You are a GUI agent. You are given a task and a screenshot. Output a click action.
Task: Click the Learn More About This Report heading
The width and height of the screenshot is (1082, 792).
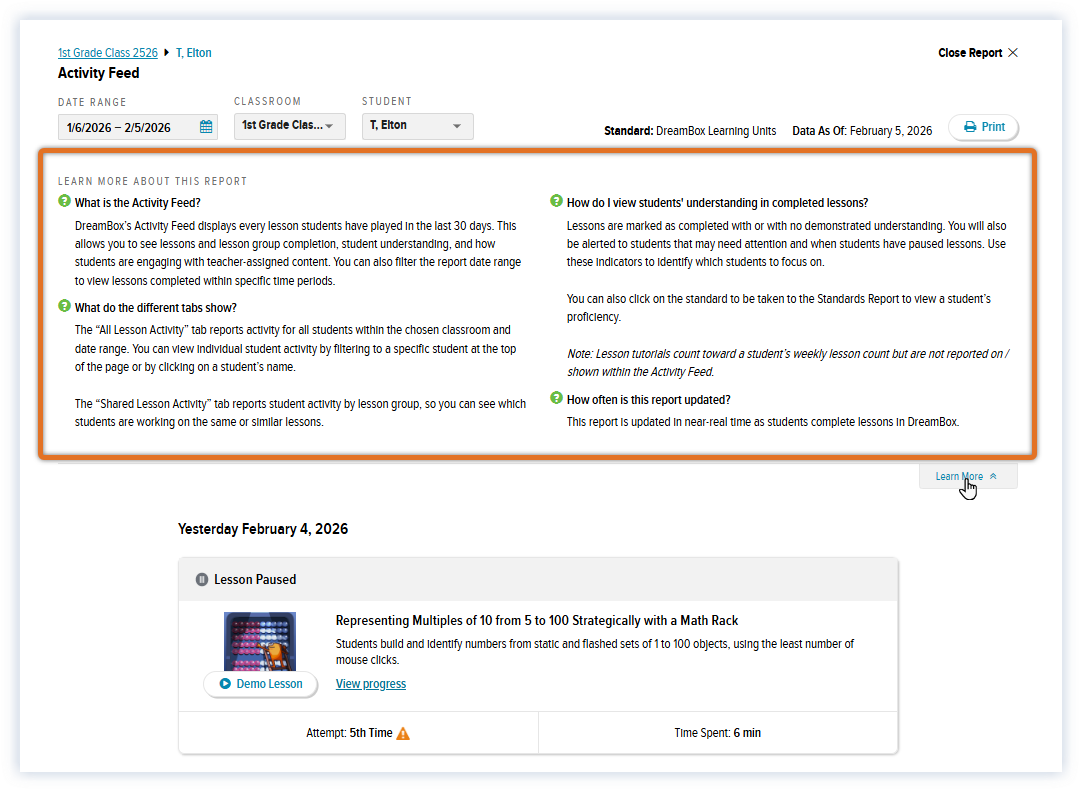point(153,181)
